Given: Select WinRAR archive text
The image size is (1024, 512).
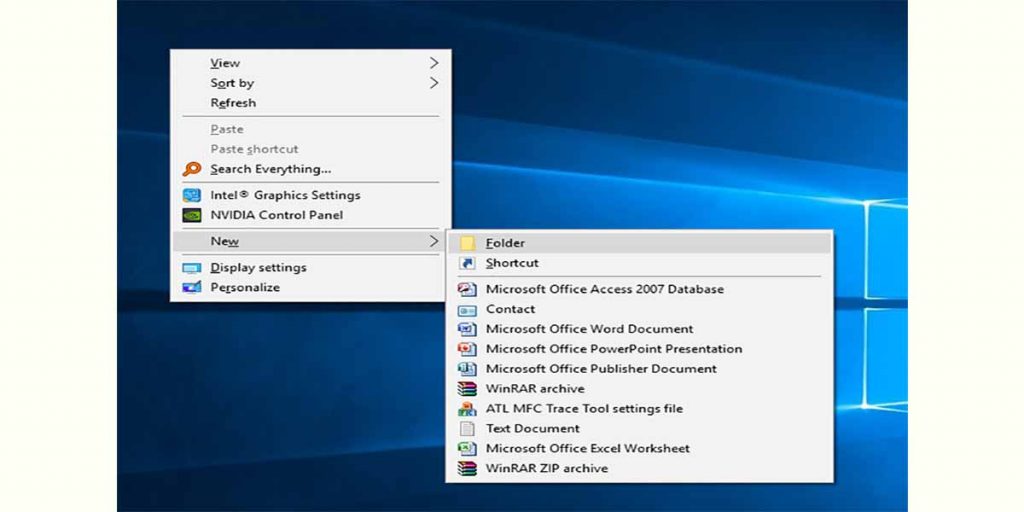Looking at the screenshot, I should click(x=535, y=389).
